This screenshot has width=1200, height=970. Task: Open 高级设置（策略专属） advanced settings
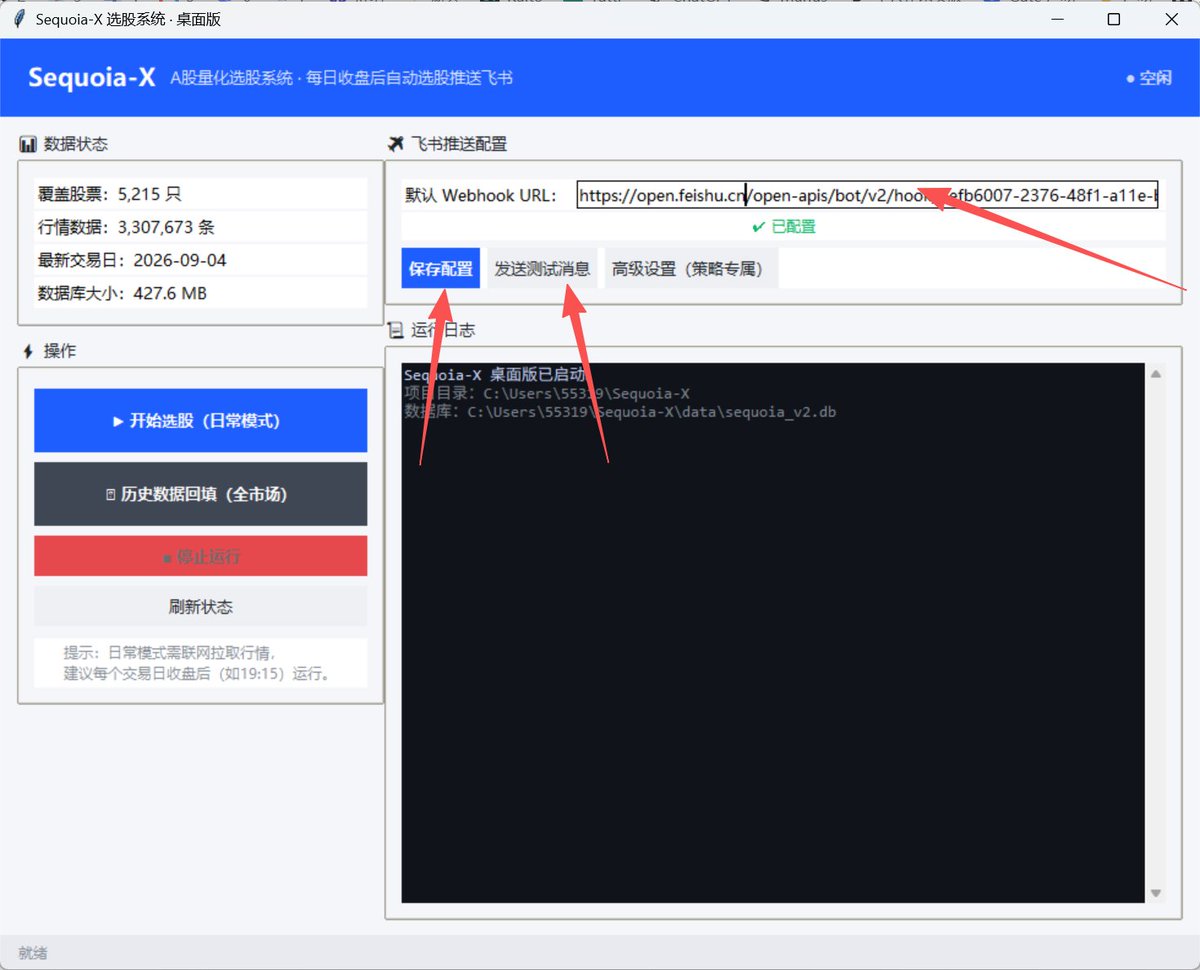coord(691,269)
